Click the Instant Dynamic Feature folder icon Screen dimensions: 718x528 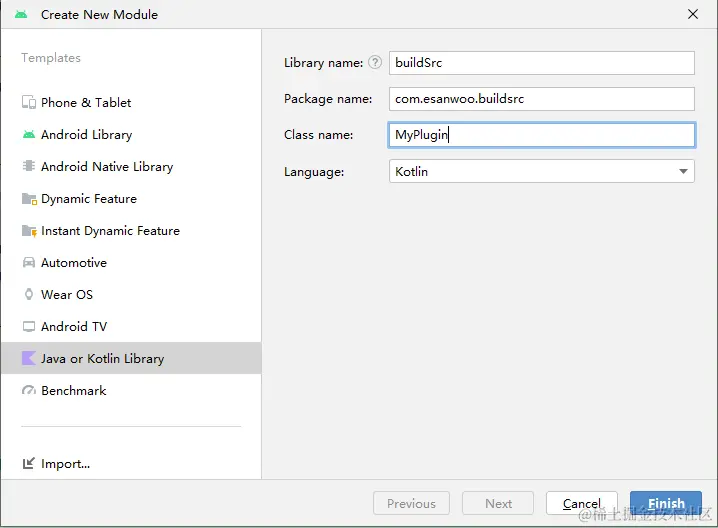pos(29,231)
